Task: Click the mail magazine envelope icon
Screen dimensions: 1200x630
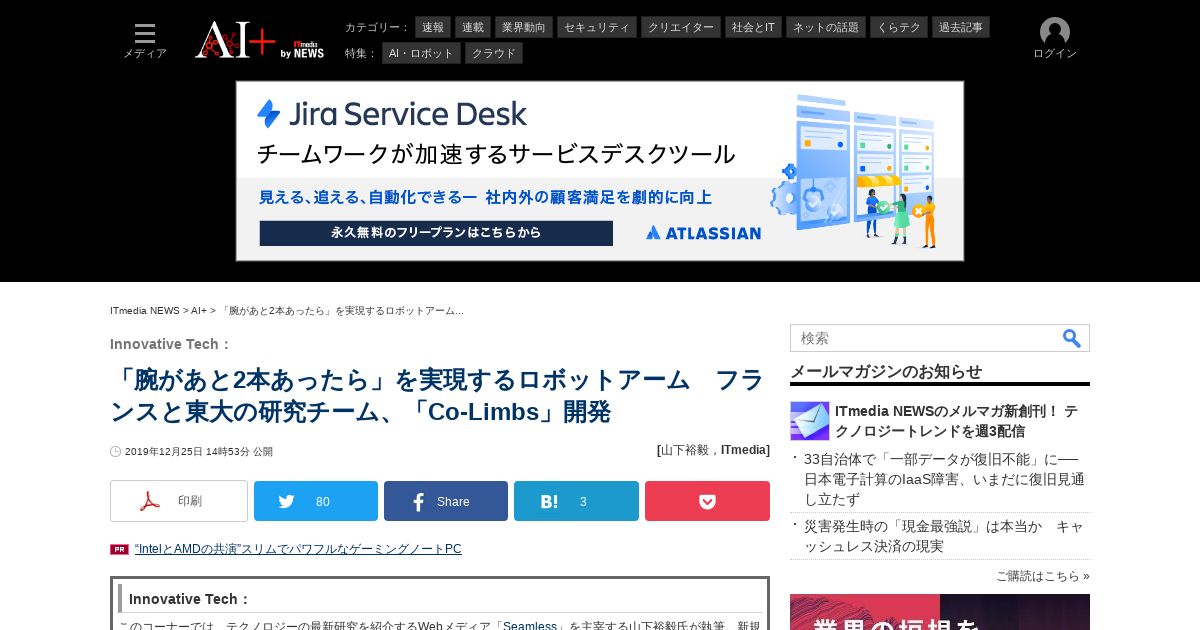Action: [810, 421]
